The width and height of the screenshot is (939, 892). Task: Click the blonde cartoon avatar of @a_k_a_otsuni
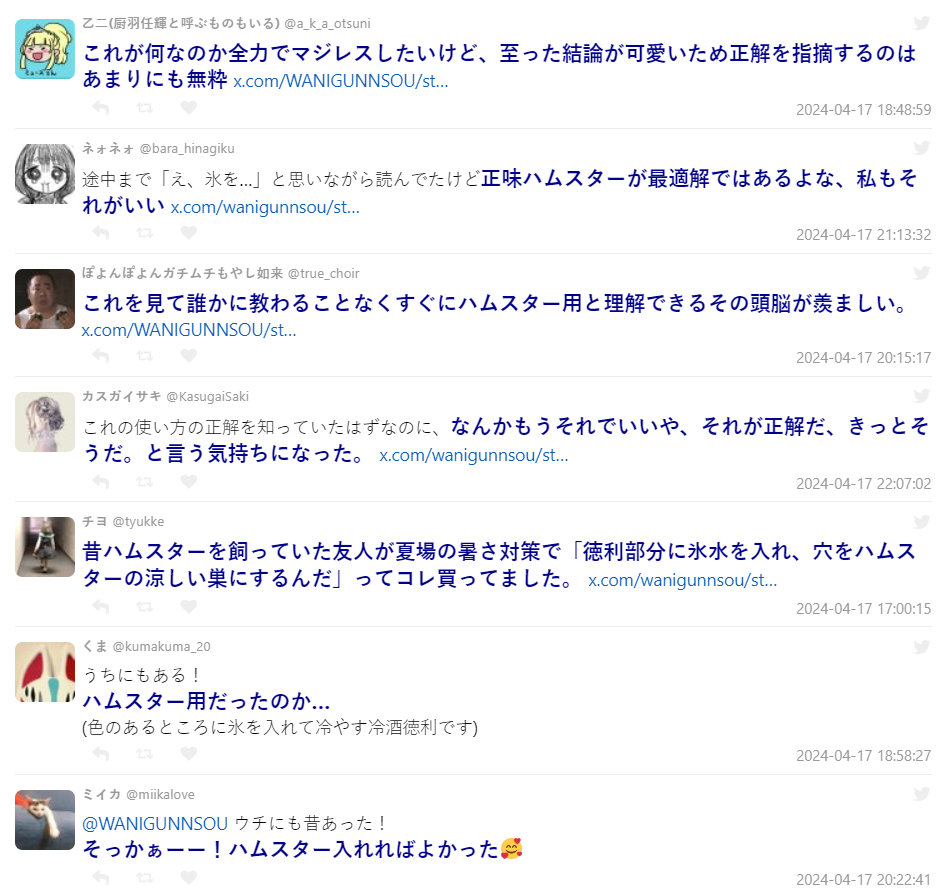click(x=45, y=49)
